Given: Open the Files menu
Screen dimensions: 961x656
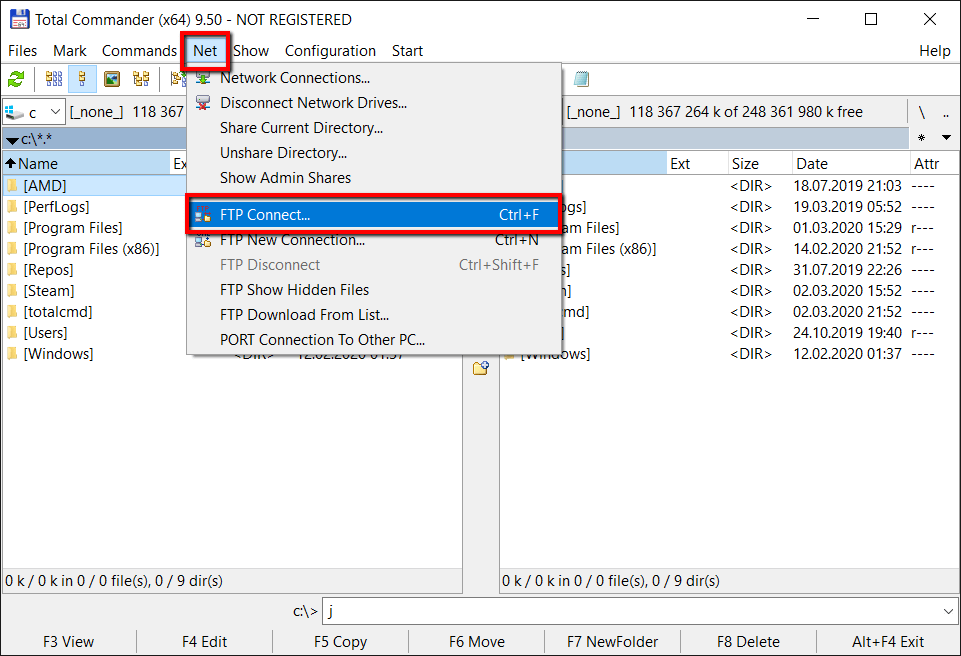Looking at the screenshot, I should tap(23, 51).
